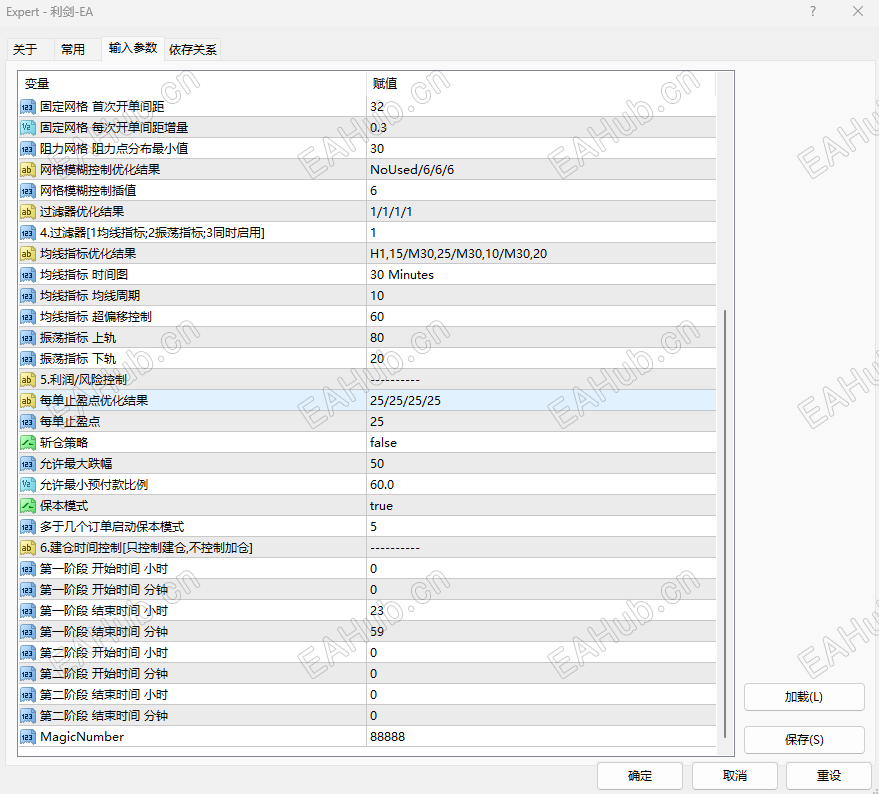
Task: Click the integer icon beside 允许最大跌幅
Action: (x=27, y=464)
